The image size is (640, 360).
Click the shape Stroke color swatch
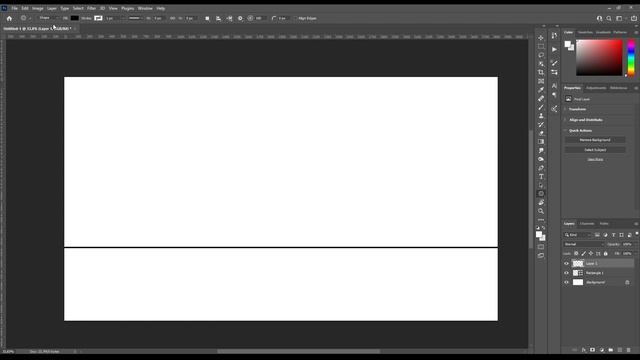[x=98, y=18]
